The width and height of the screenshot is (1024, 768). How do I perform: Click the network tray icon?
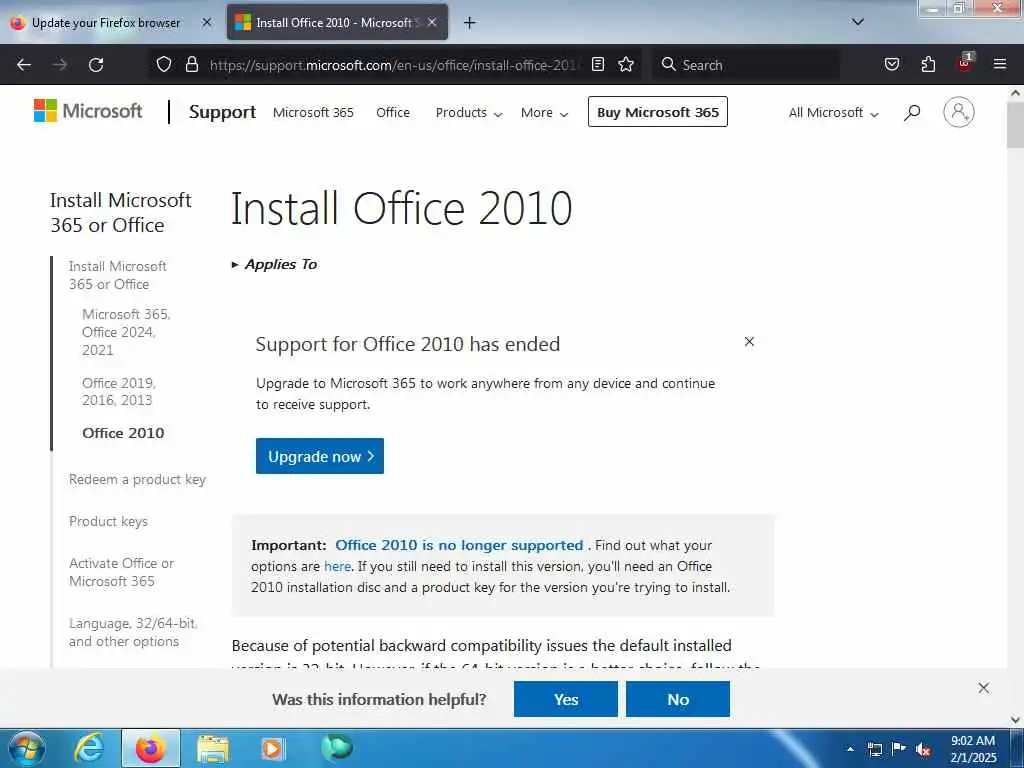point(874,749)
